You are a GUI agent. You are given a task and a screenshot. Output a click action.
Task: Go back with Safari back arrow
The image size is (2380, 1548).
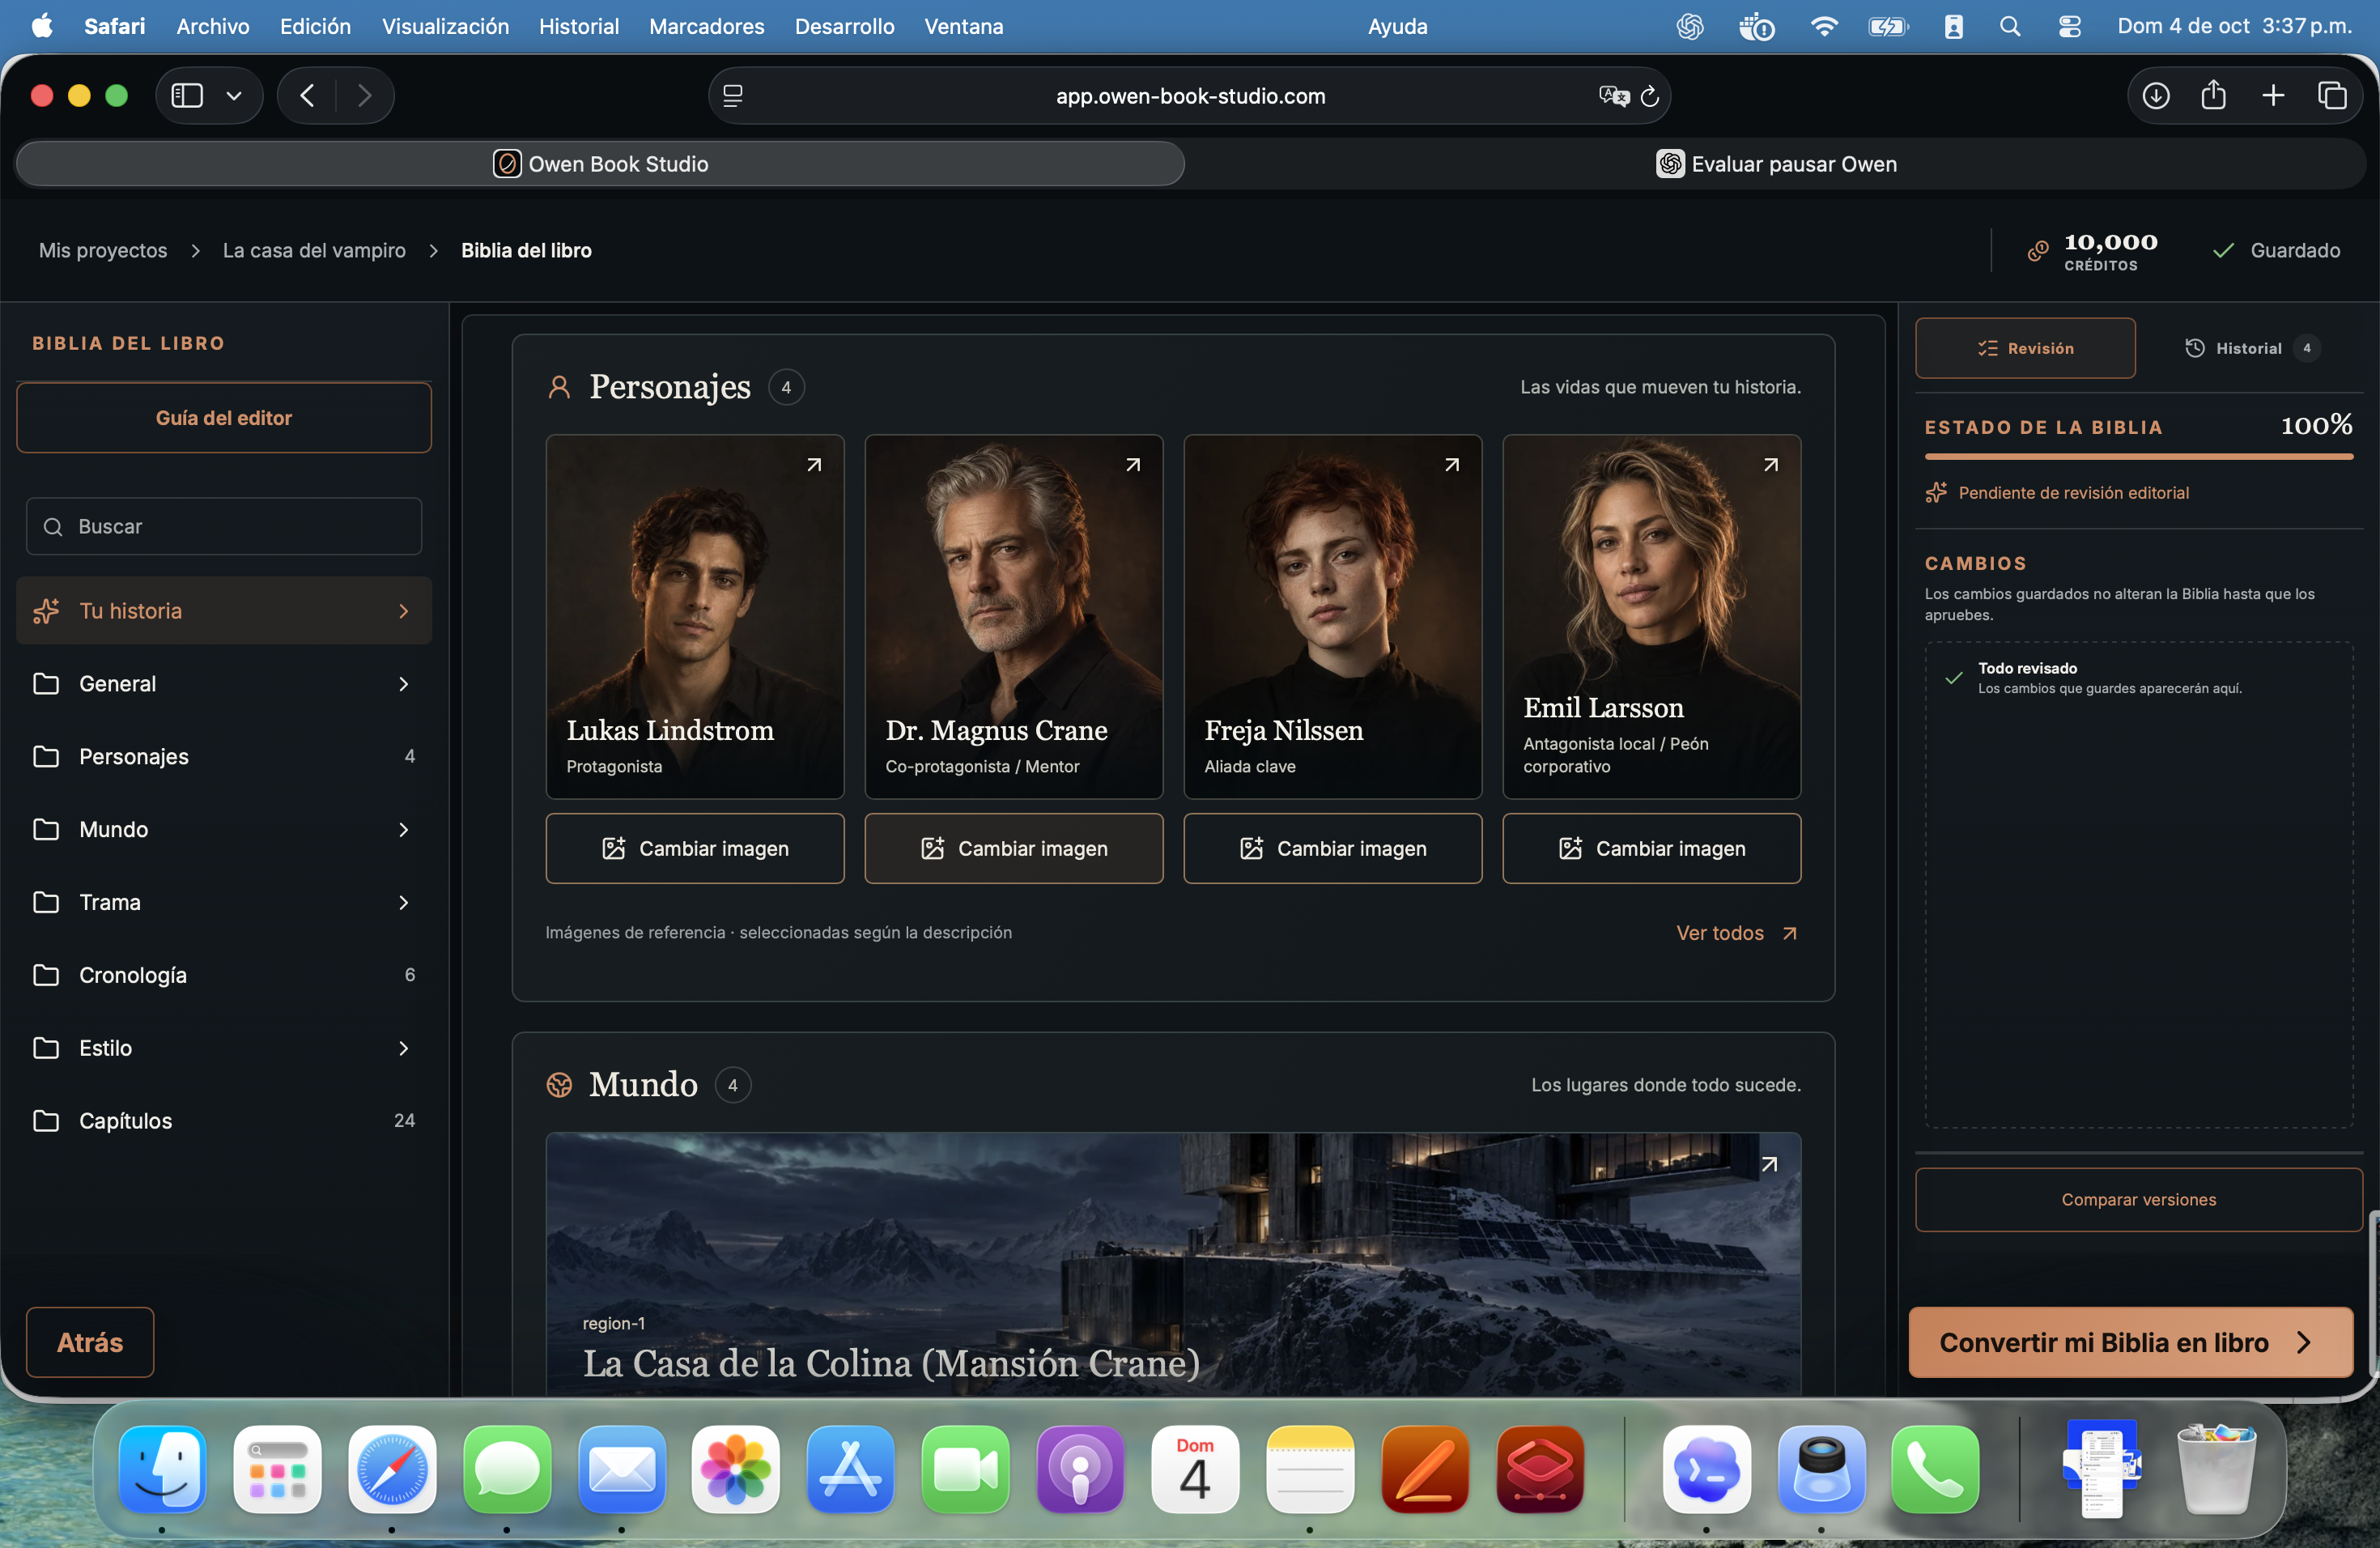click(308, 96)
